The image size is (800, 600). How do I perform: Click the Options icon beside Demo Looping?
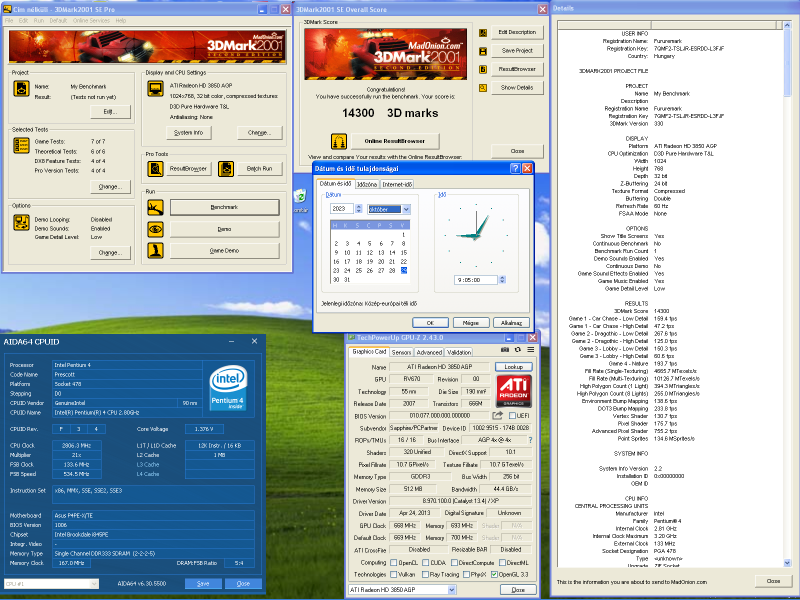pos(21,222)
